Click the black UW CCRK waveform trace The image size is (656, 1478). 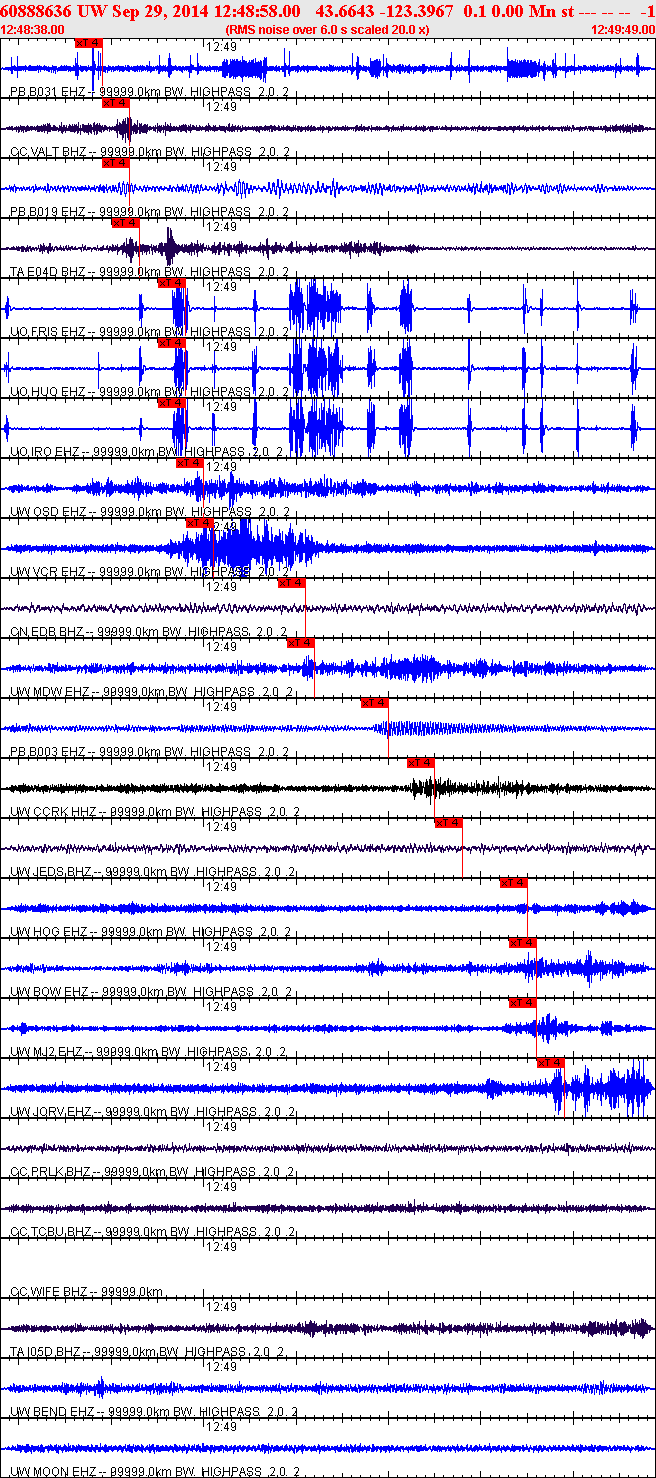328,788
